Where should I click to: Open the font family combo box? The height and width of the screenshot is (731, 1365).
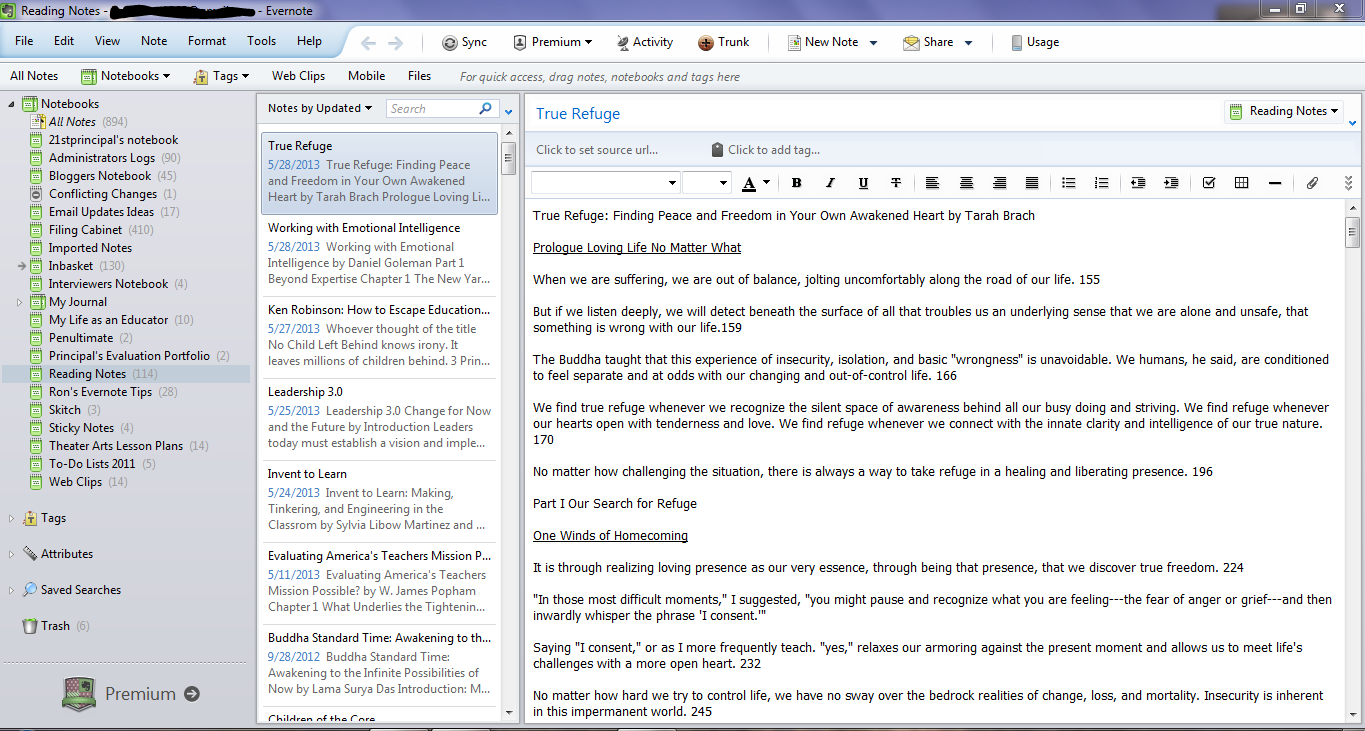(x=605, y=183)
